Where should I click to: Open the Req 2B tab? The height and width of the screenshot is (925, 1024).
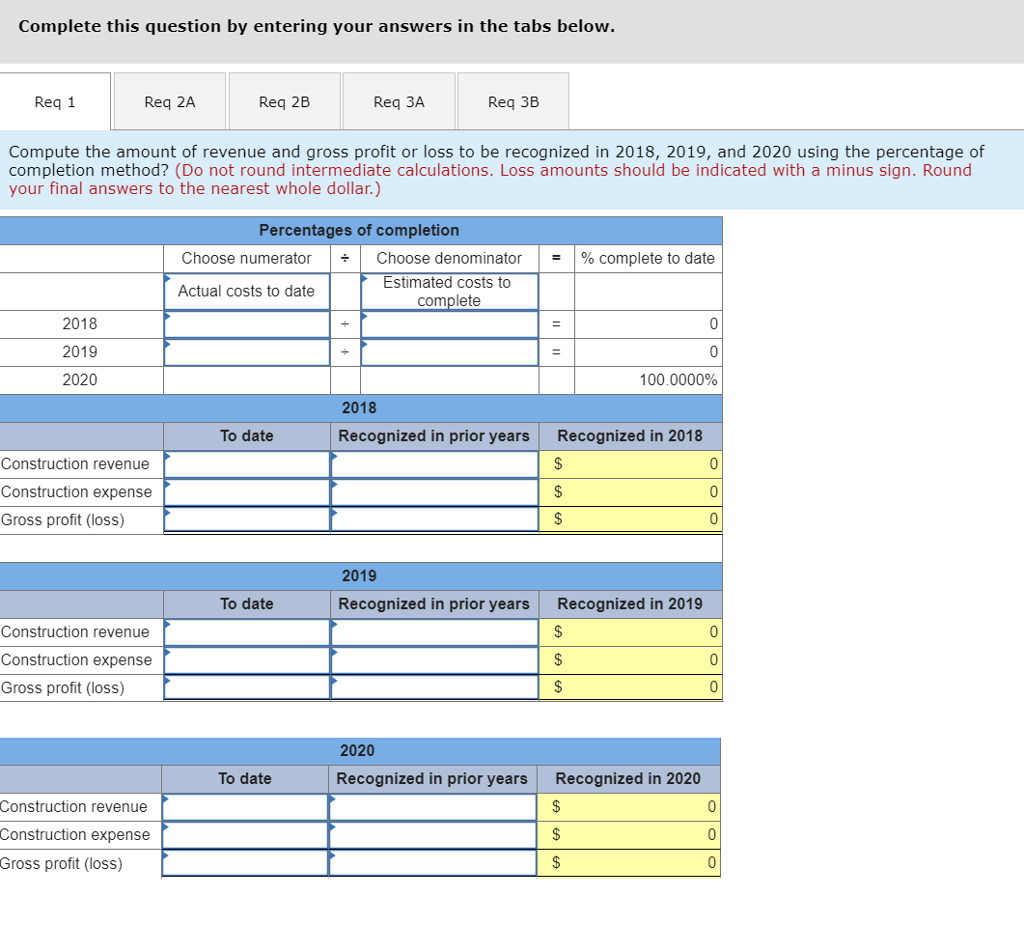pos(284,102)
